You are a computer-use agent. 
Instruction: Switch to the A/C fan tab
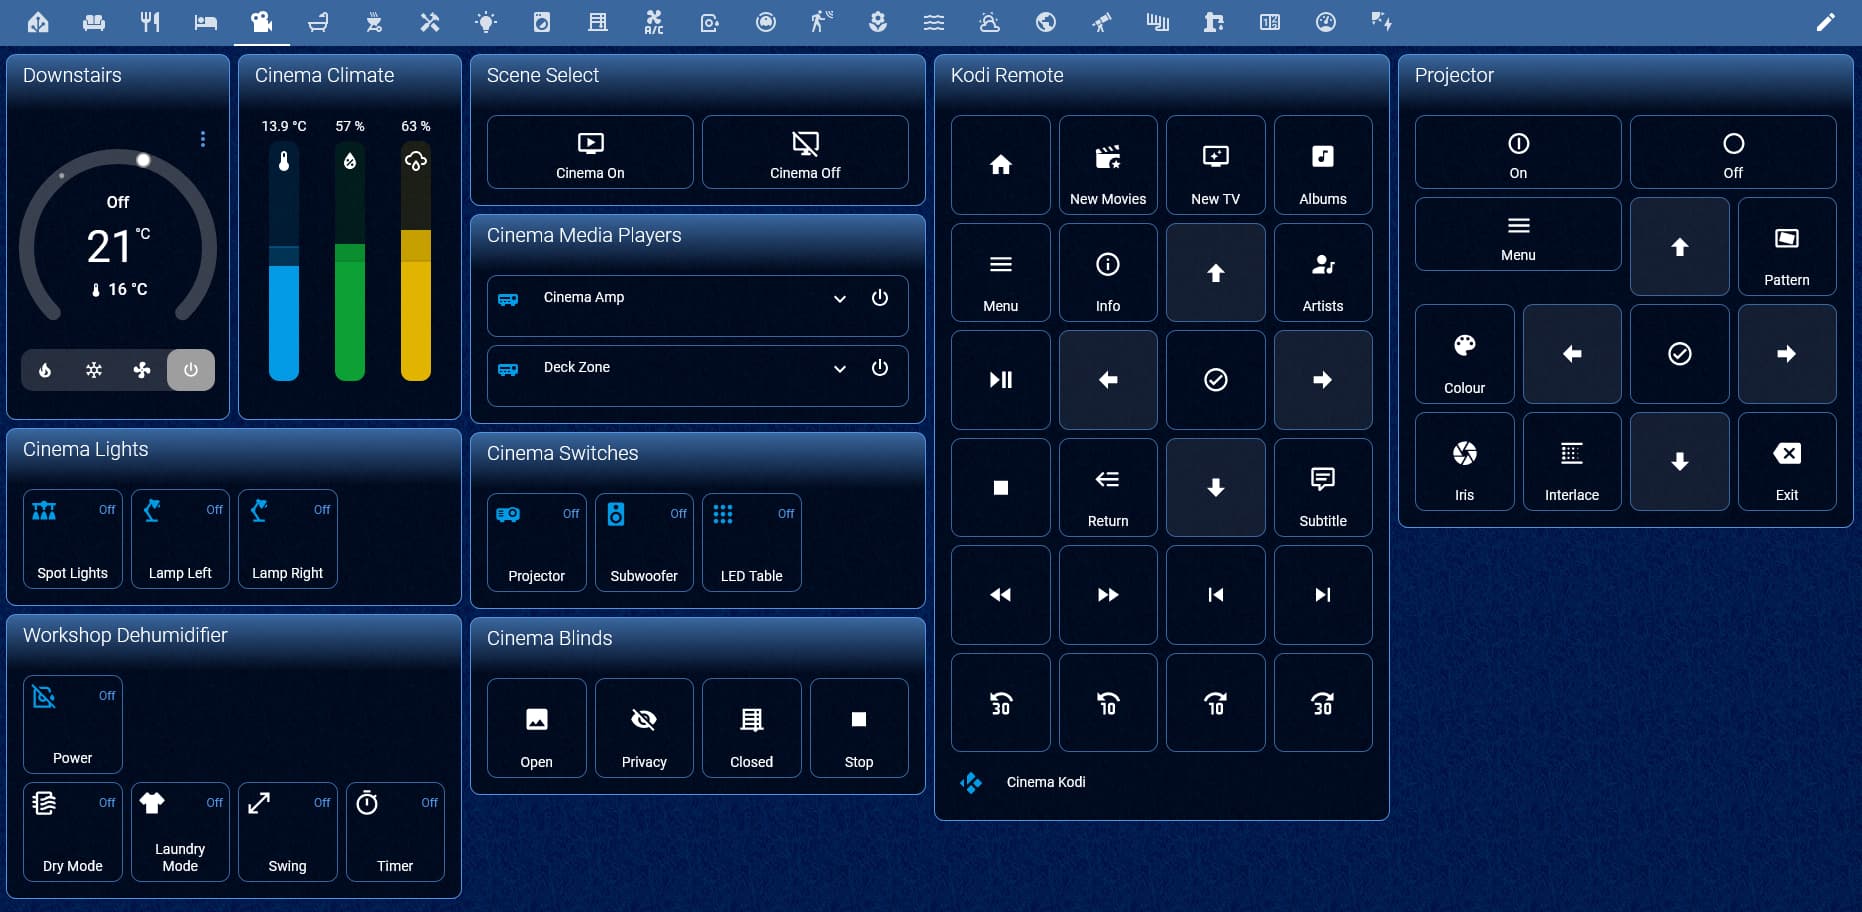click(x=654, y=22)
